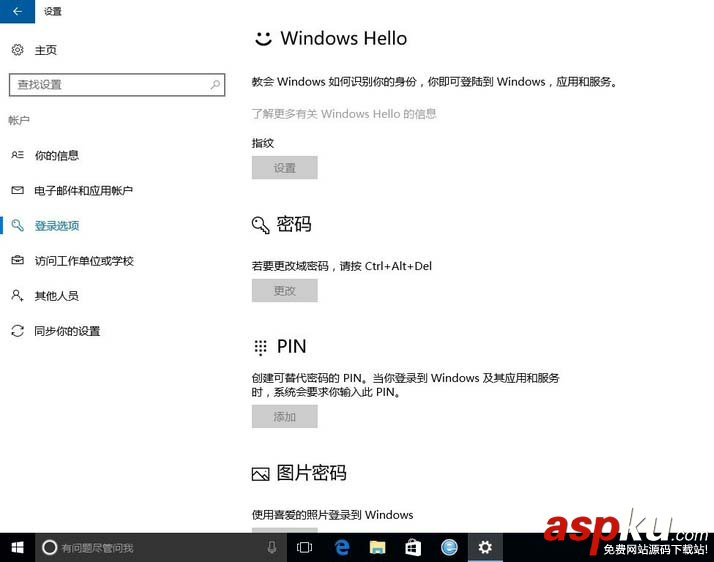
Task: Launch Microsoft Edge from the taskbar
Action: point(342,547)
